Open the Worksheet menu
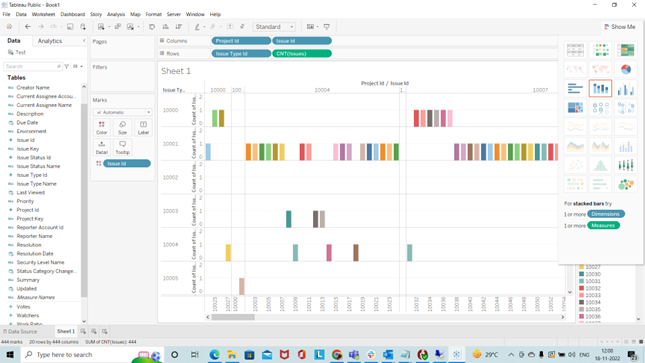This screenshot has height=363, width=645. click(x=43, y=14)
